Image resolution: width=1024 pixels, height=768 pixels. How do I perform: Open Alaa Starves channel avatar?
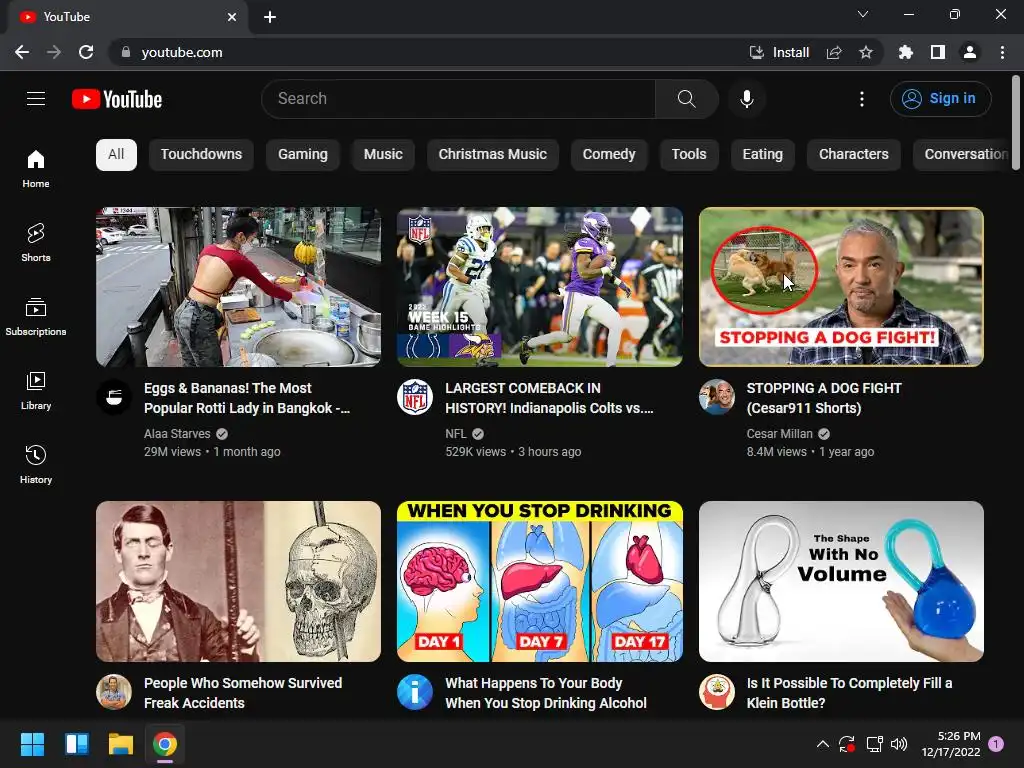click(x=114, y=396)
